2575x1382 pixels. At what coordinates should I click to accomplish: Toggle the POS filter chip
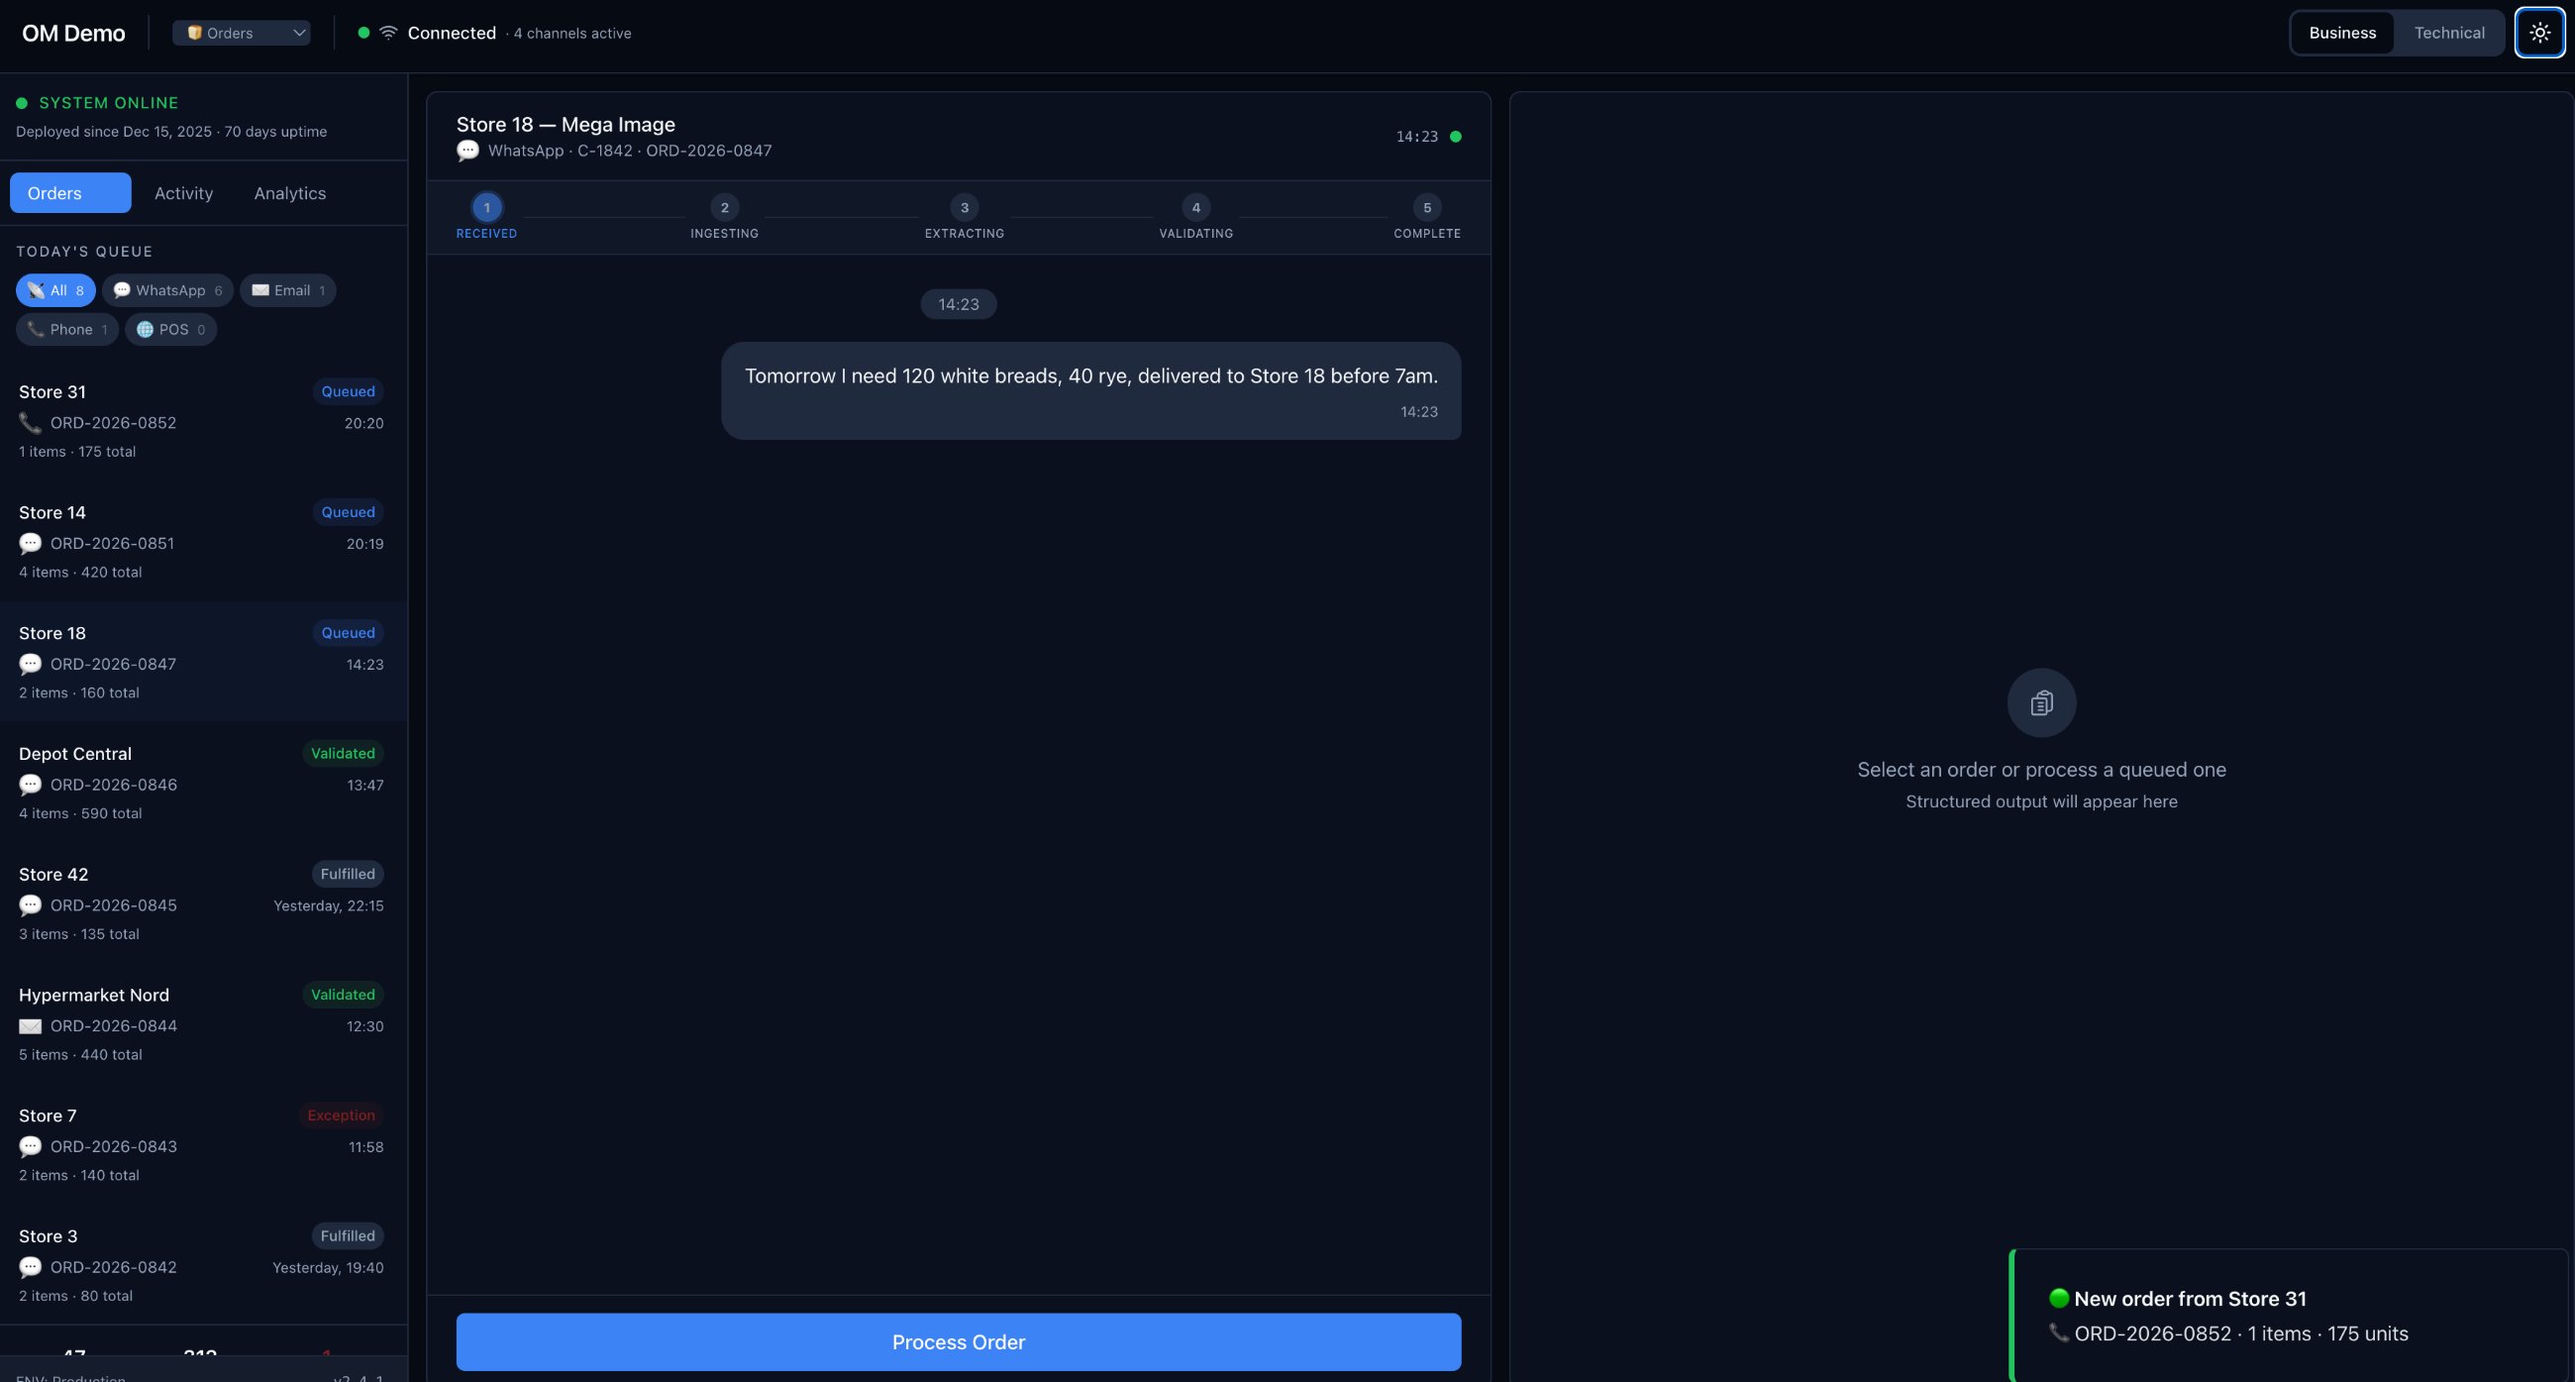tap(170, 329)
